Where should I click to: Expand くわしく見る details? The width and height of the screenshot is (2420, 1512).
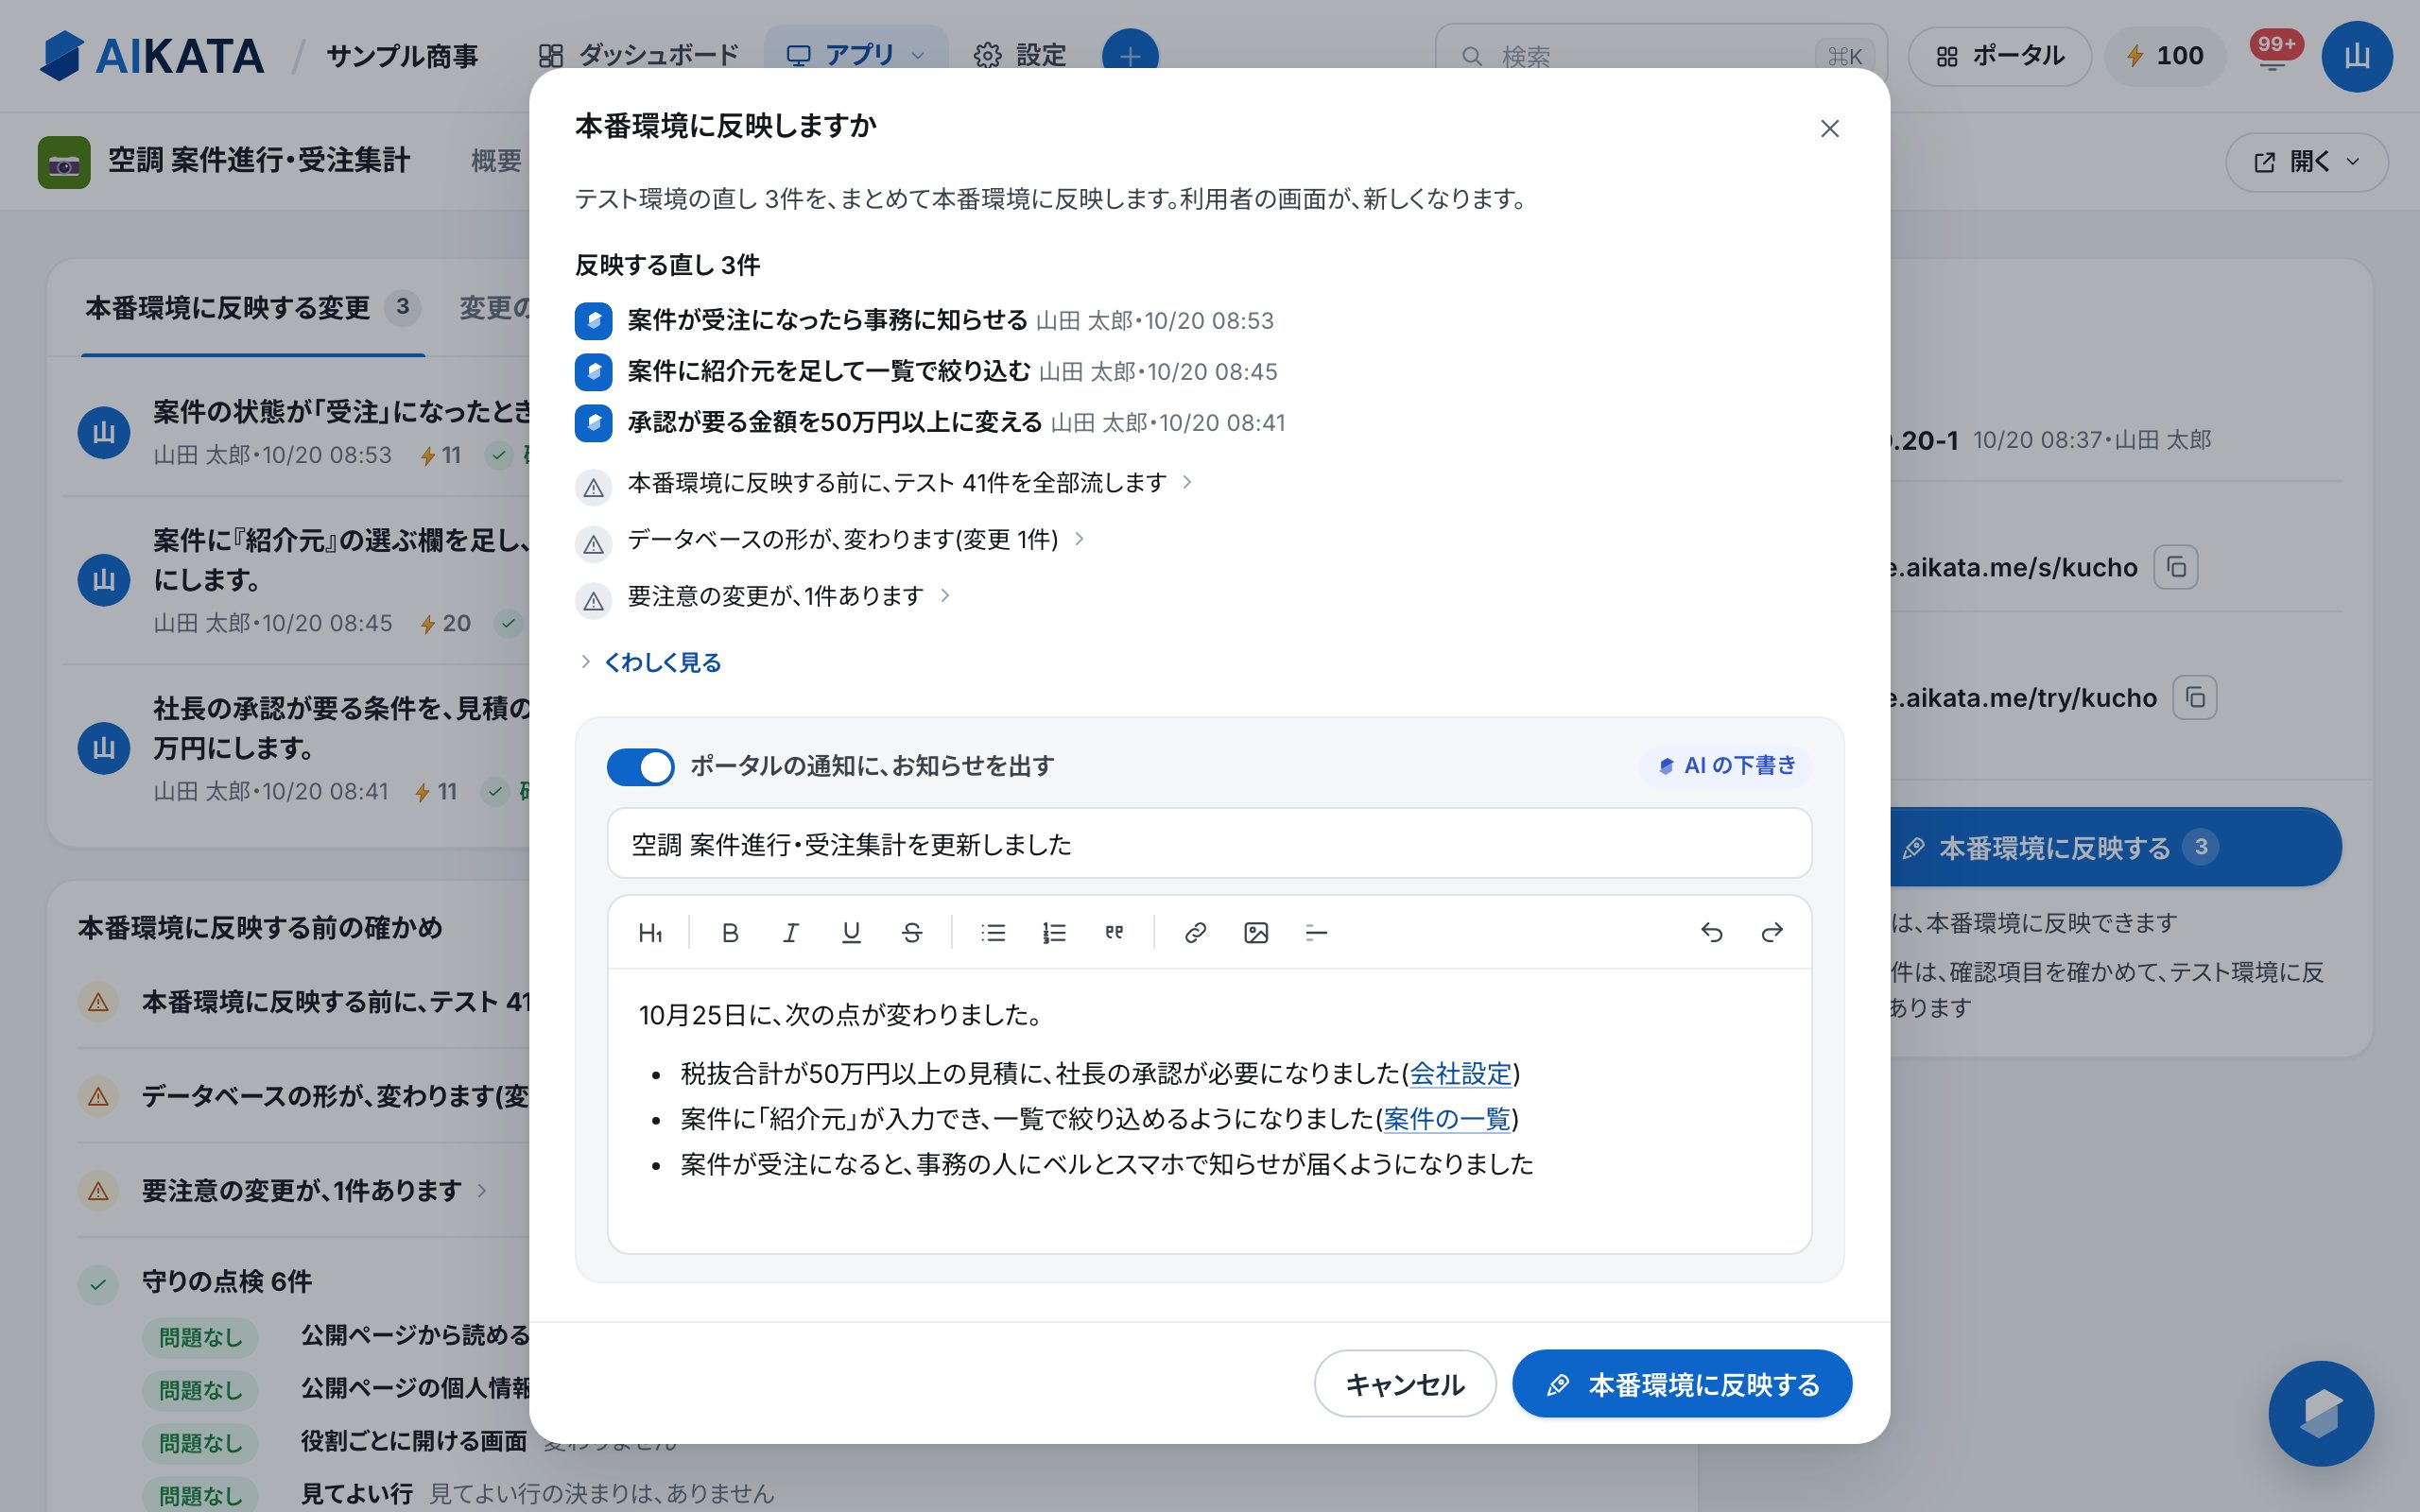[x=651, y=662]
